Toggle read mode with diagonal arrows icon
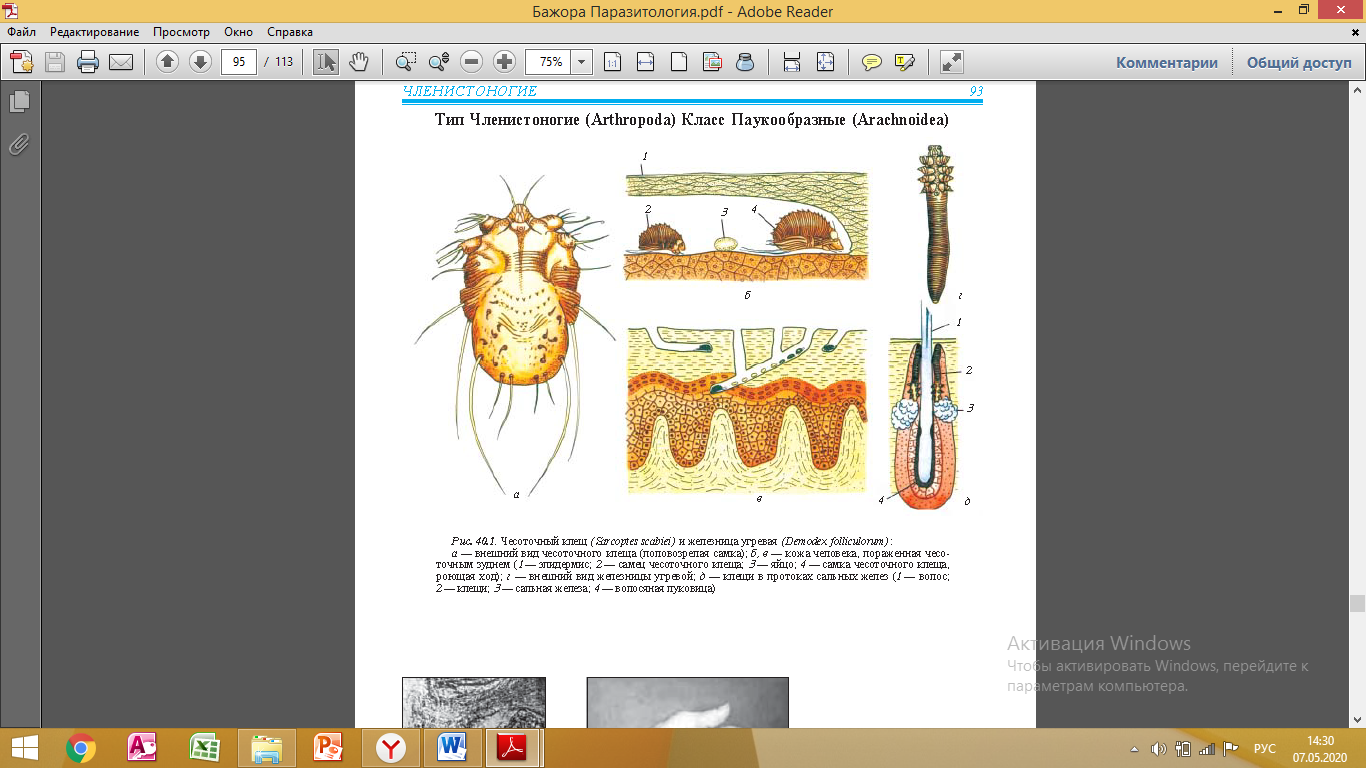Image resolution: width=1366 pixels, height=768 pixels. point(951,62)
